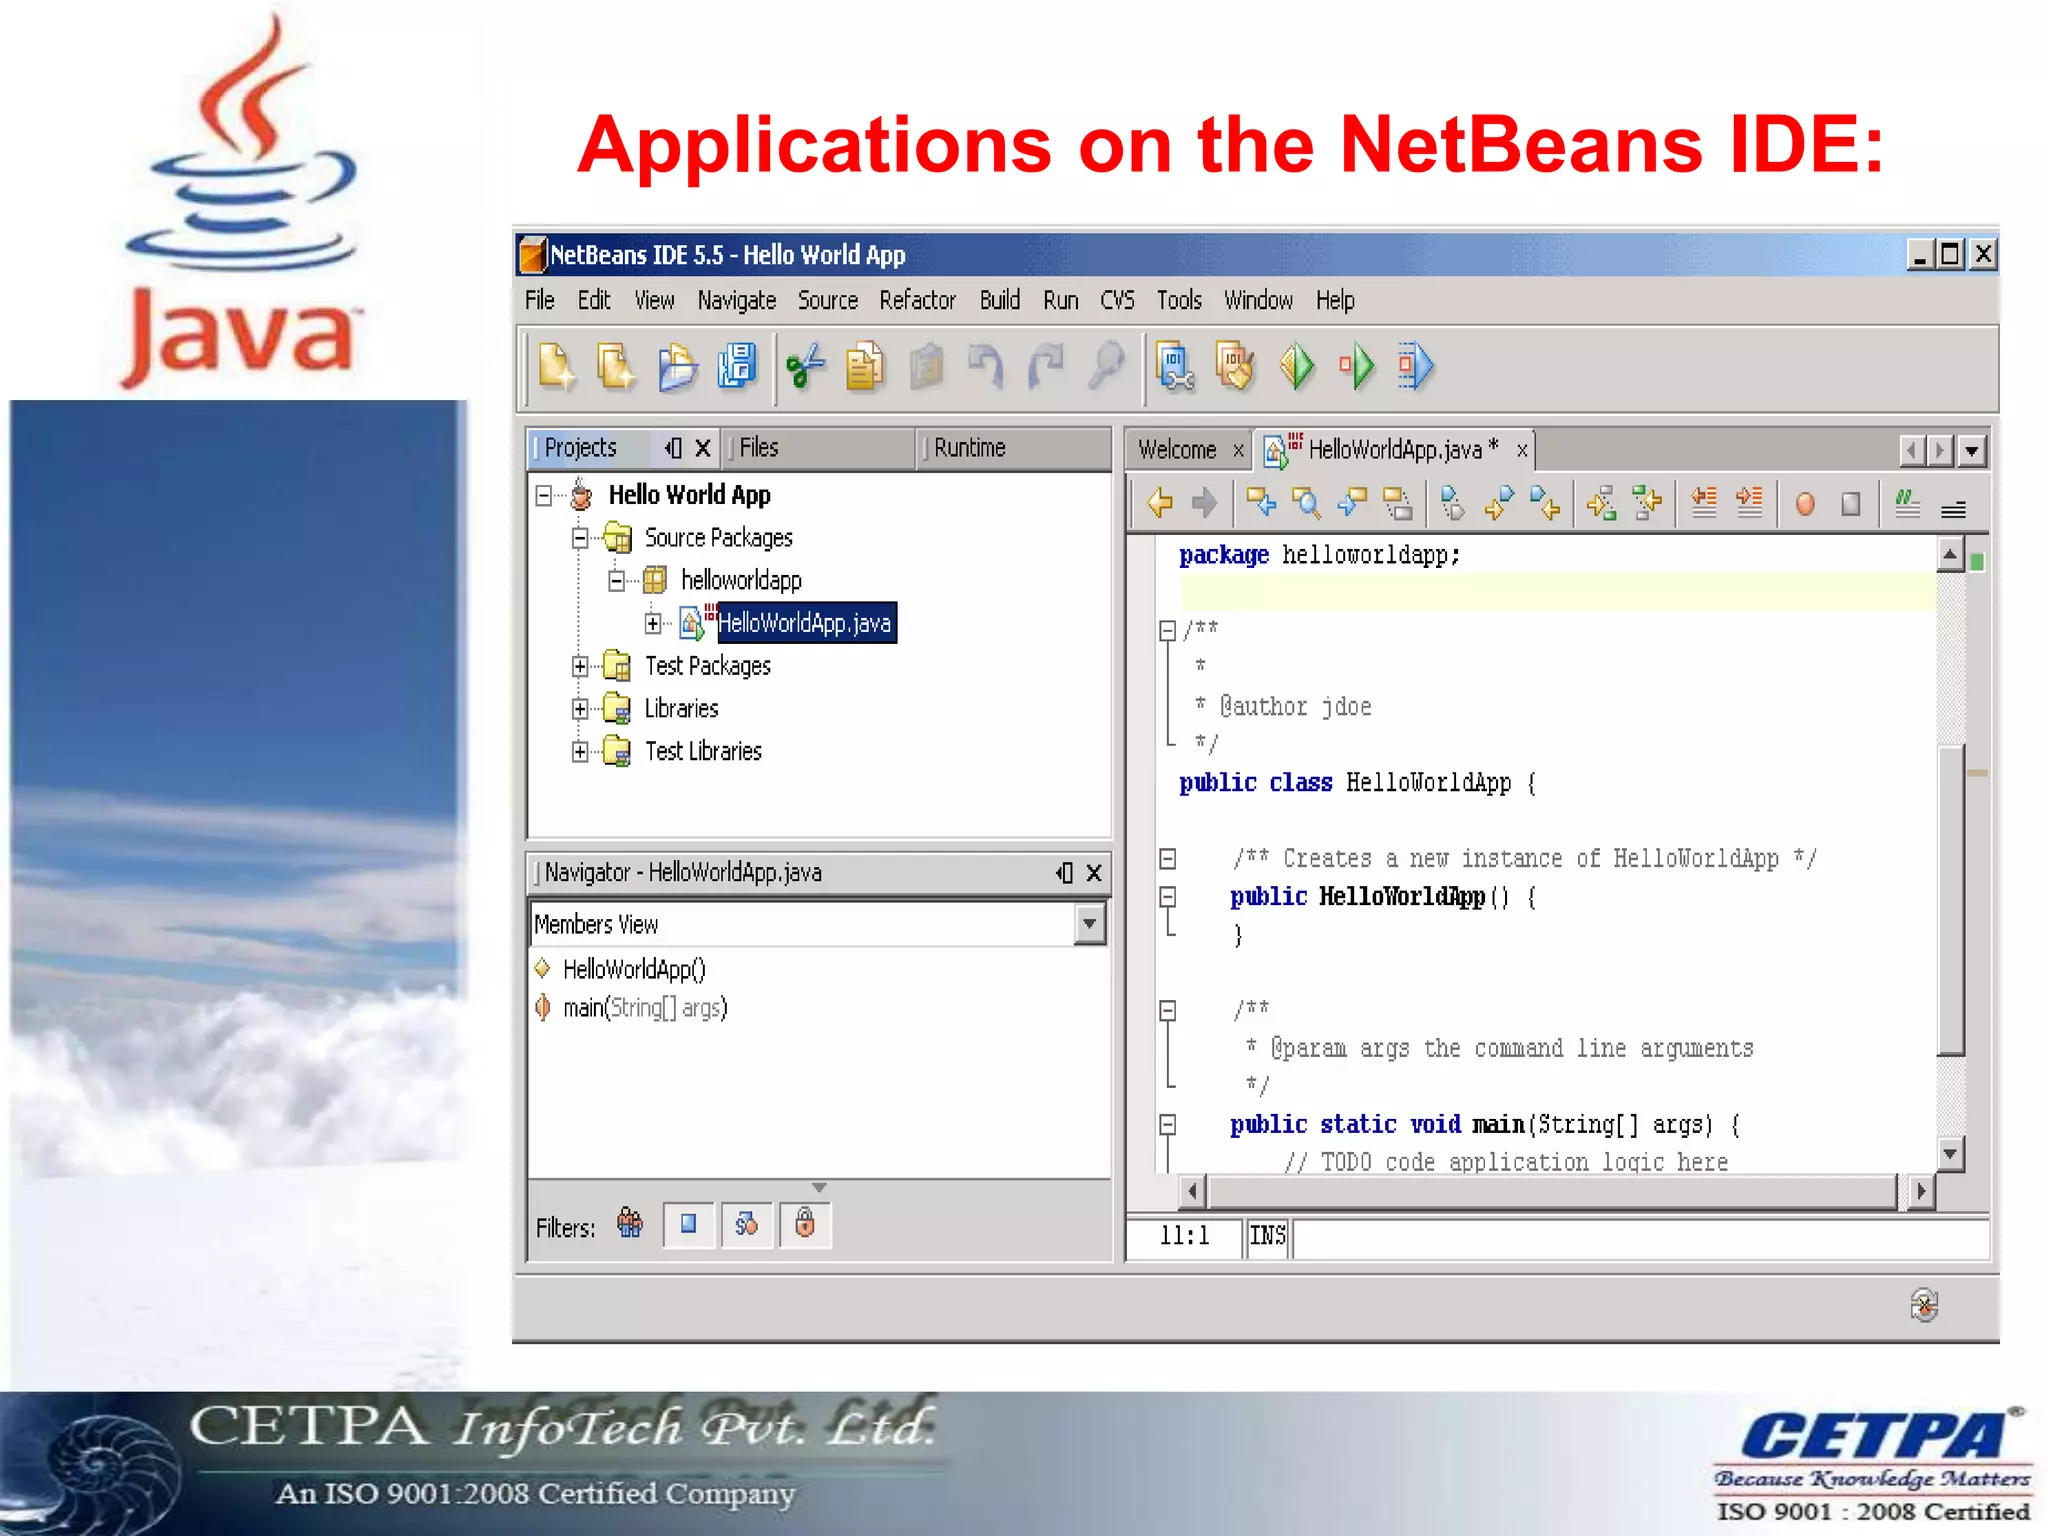2048x1536 pixels.
Task: Collapse the class Javadoc comment fold
Action: tap(1167, 630)
